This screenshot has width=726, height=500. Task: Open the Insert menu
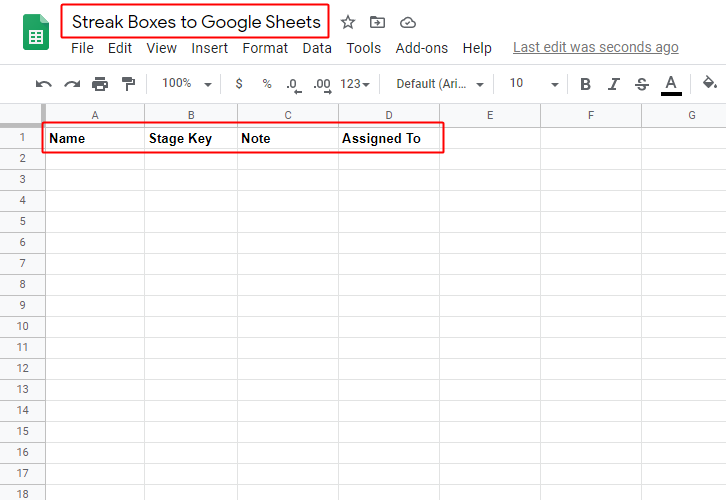(209, 48)
